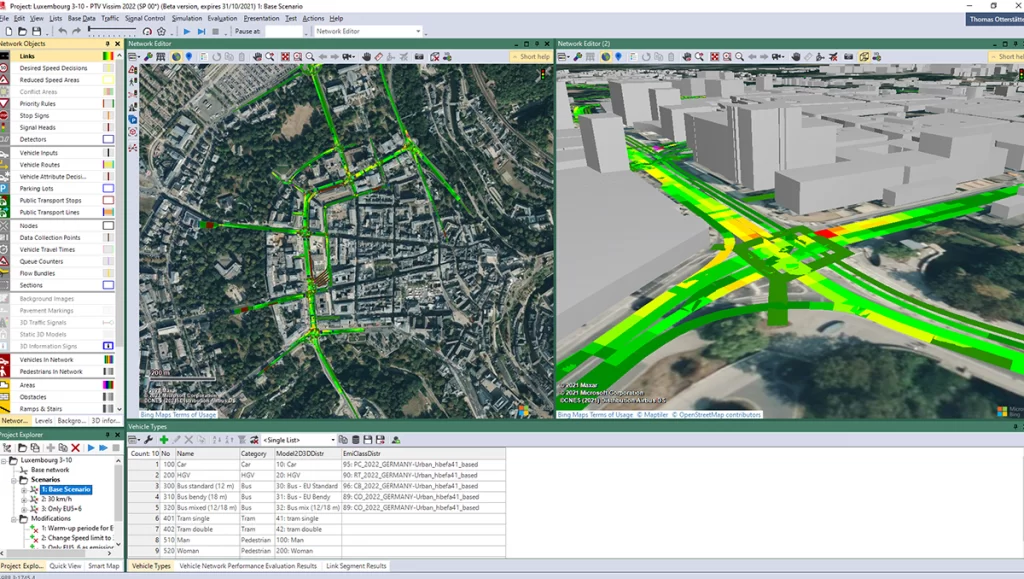Stop the simulation in the main toolbar
This screenshot has width=1024, height=579.
pos(216,31)
